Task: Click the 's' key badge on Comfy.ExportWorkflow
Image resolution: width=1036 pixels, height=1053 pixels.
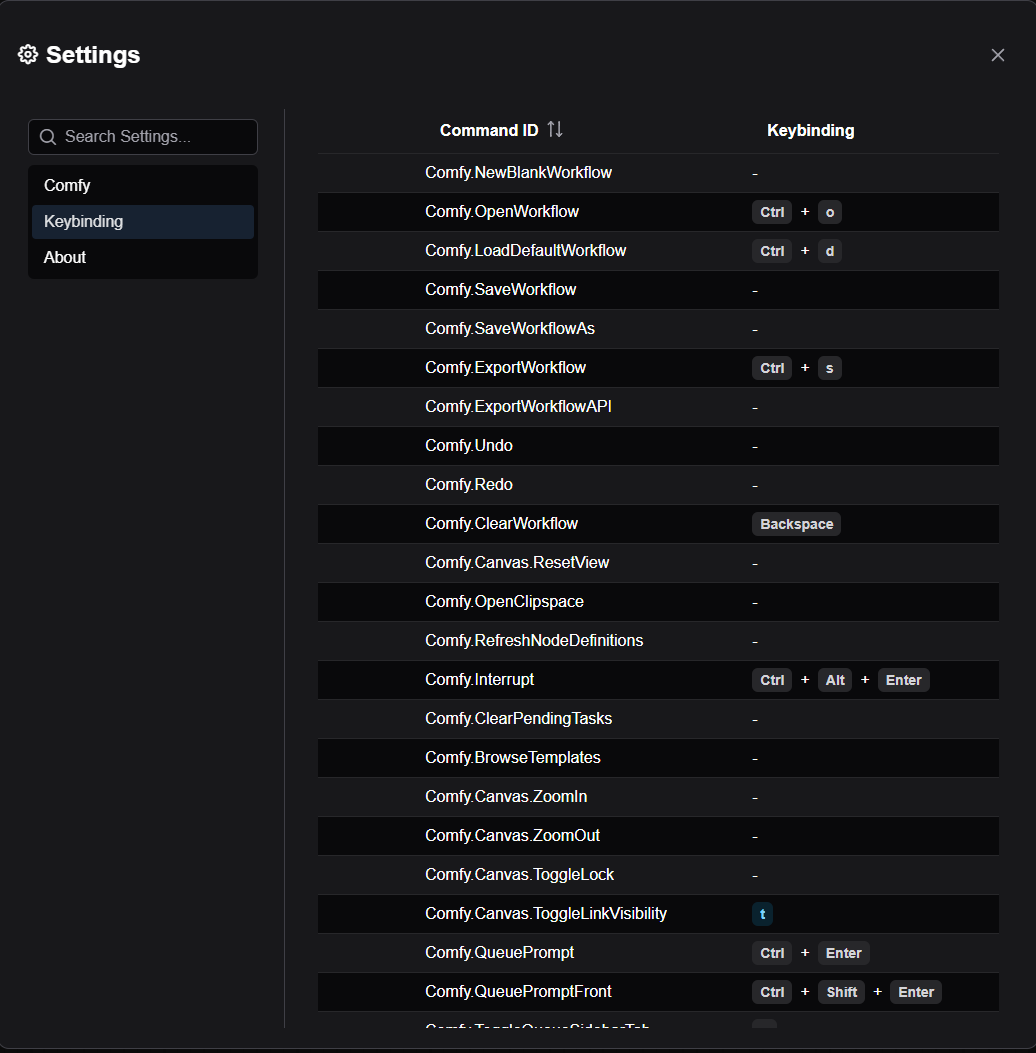Action: [829, 367]
